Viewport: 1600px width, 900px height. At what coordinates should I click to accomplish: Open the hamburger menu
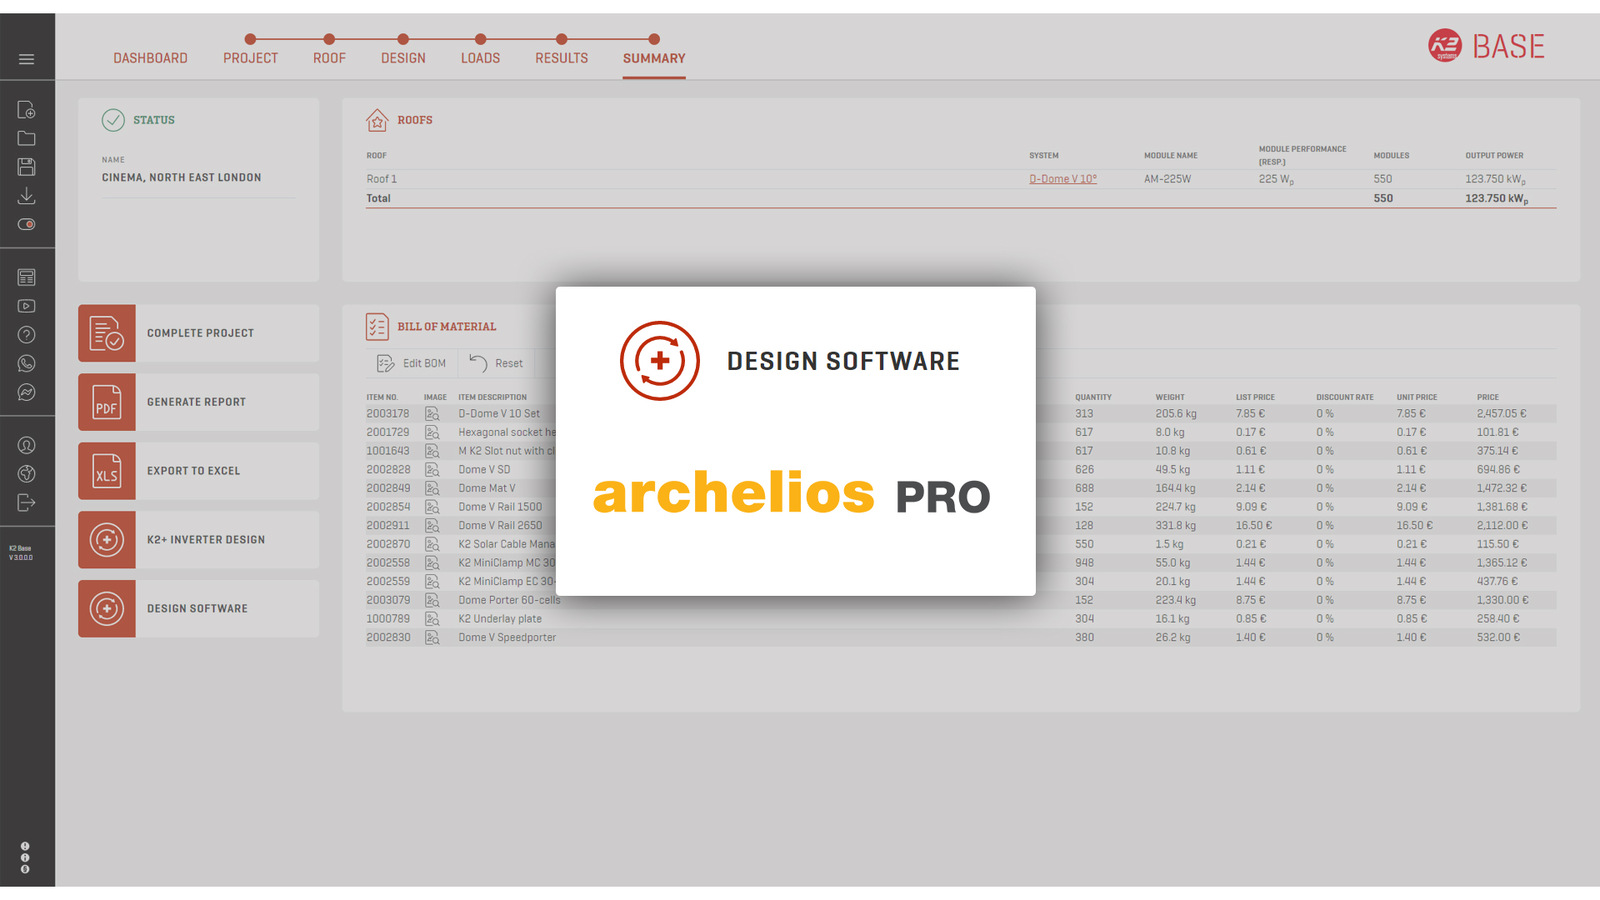27,57
